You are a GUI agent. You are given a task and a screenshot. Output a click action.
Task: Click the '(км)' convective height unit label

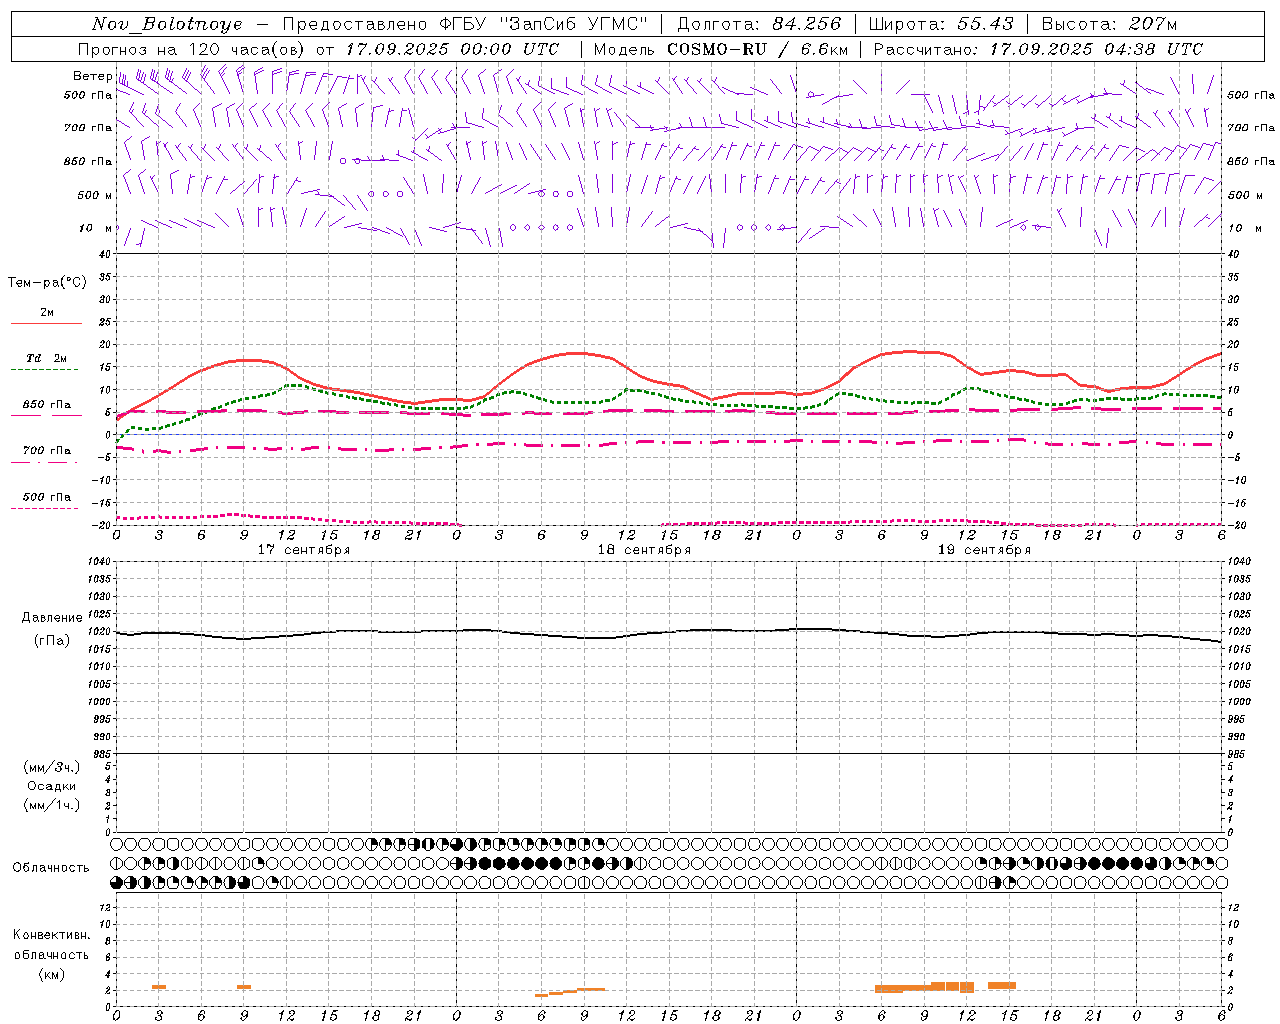tap(51, 974)
